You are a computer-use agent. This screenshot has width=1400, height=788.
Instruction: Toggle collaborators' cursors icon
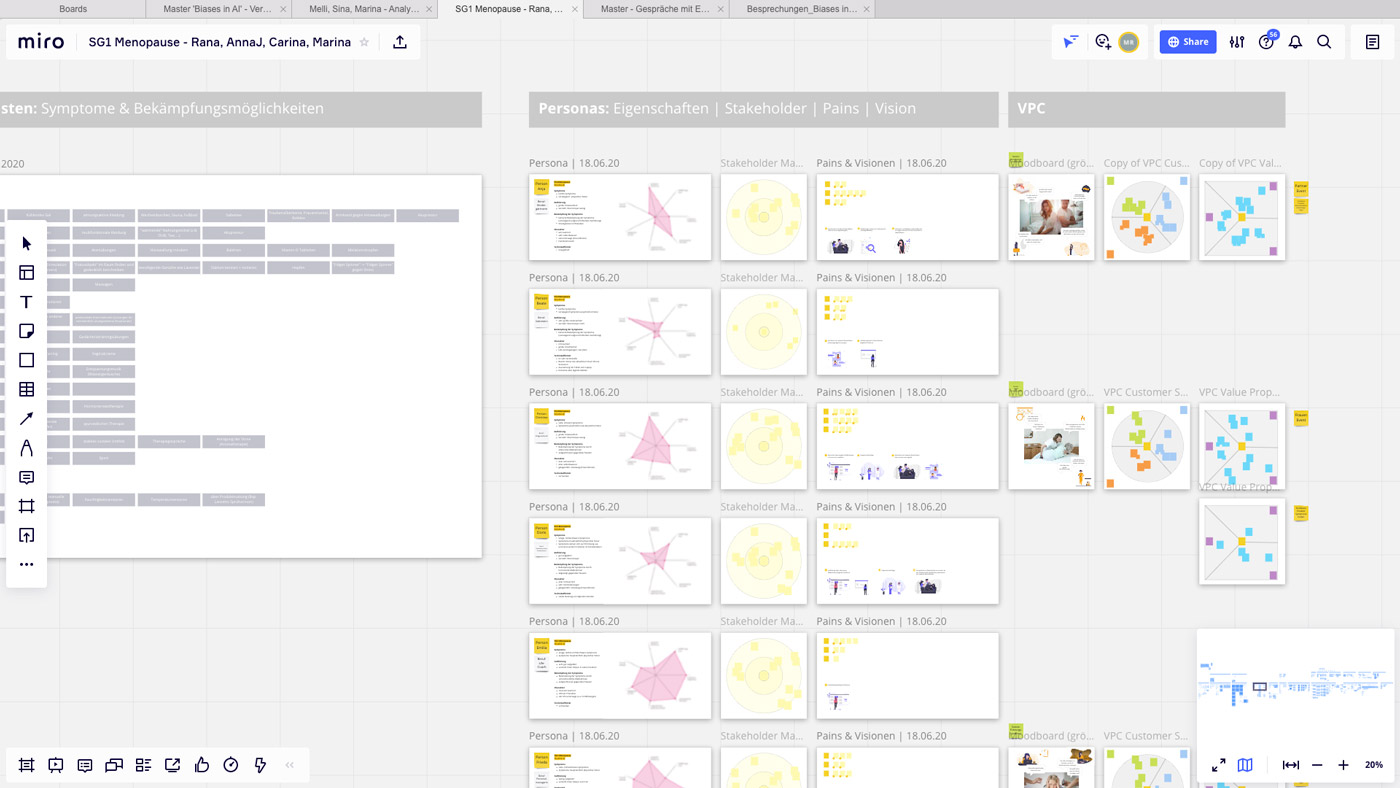(1071, 42)
